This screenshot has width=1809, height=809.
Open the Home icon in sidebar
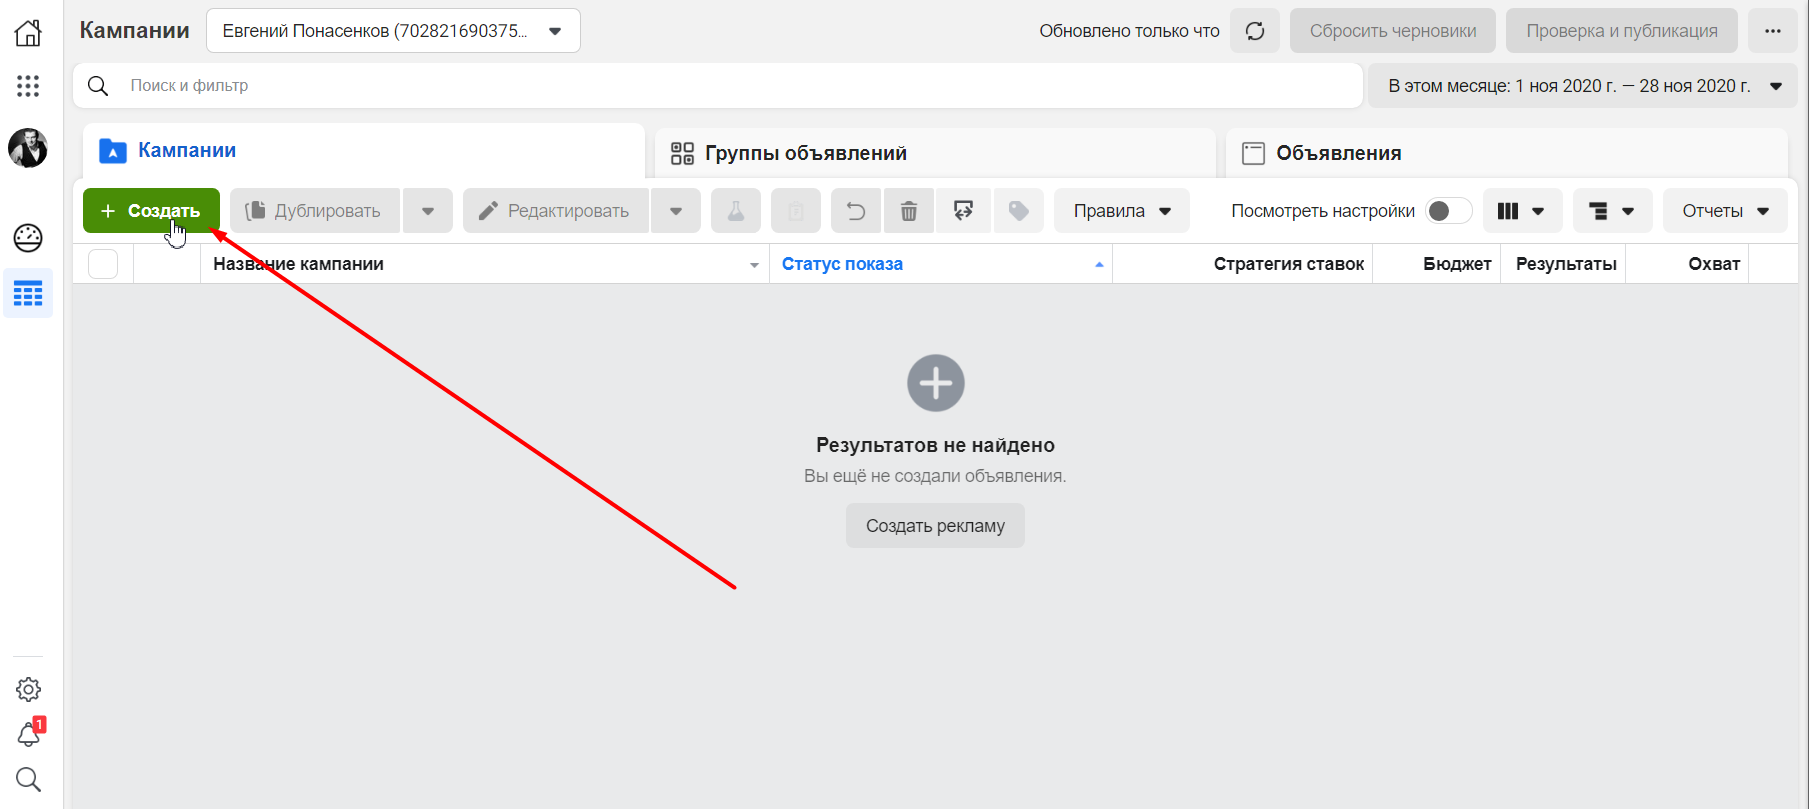pos(28,32)
